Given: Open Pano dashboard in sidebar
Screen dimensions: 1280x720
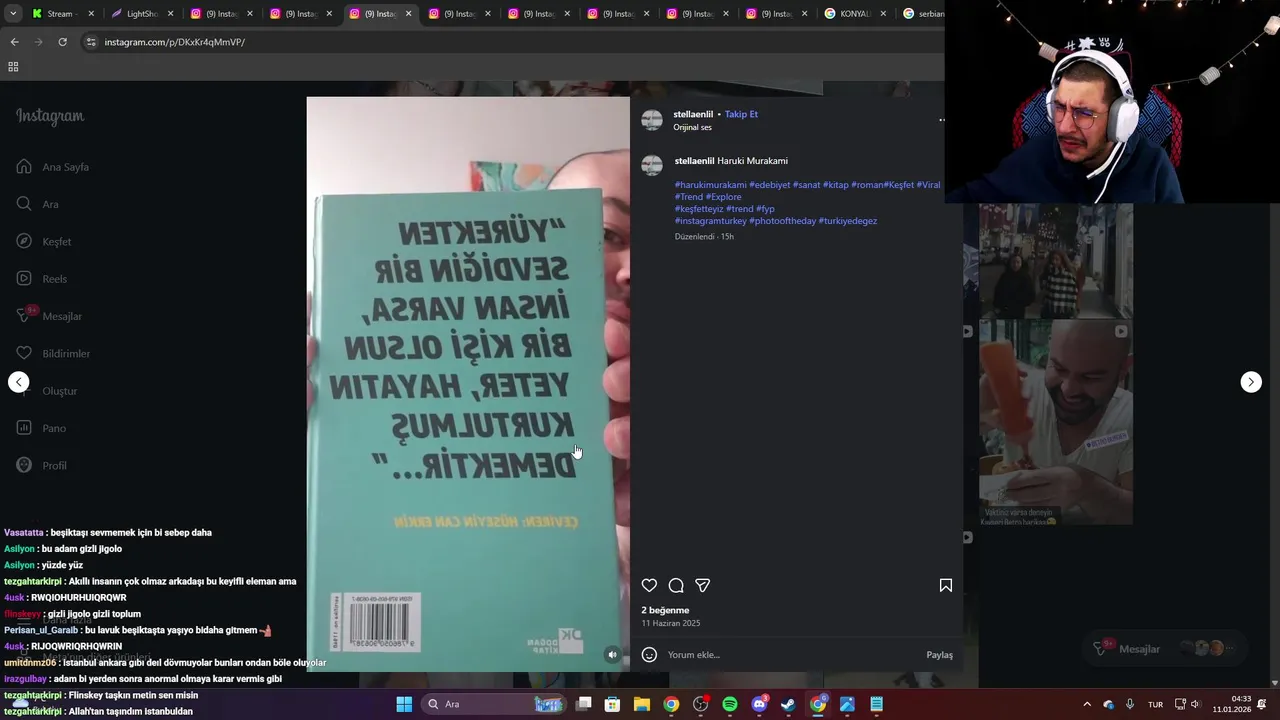Looking at the screenshot, I should coord(42,428).
